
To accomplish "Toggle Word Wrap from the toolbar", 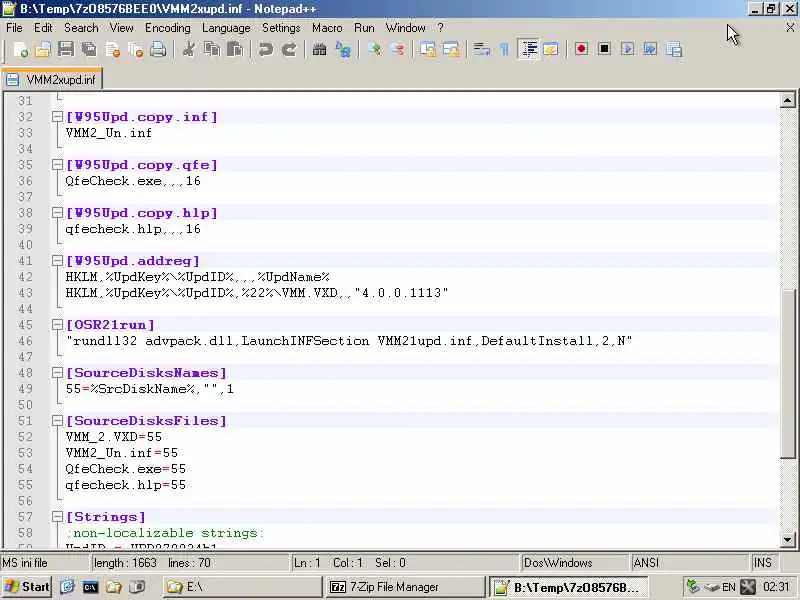I will click(x=481, y=49).
